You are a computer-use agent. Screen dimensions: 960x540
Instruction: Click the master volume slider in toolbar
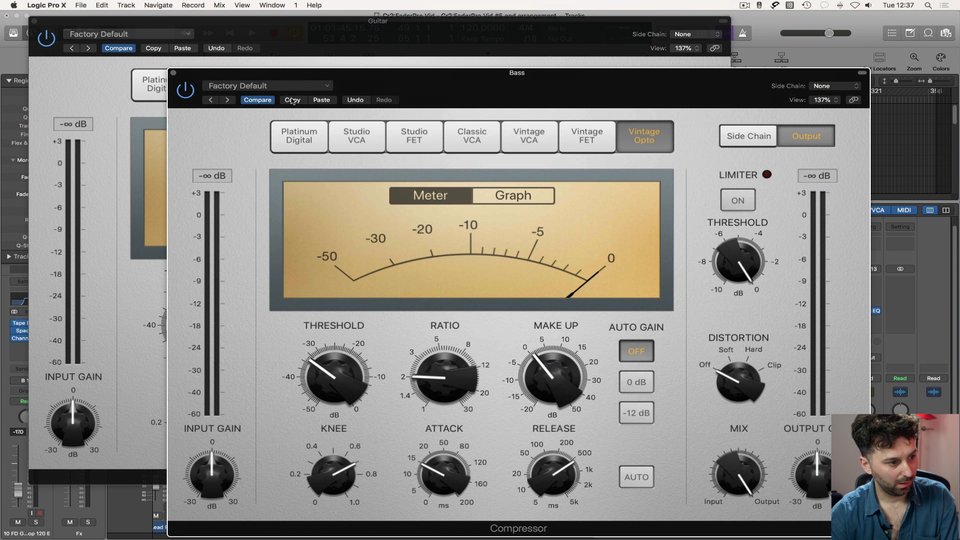click(816, 33)
